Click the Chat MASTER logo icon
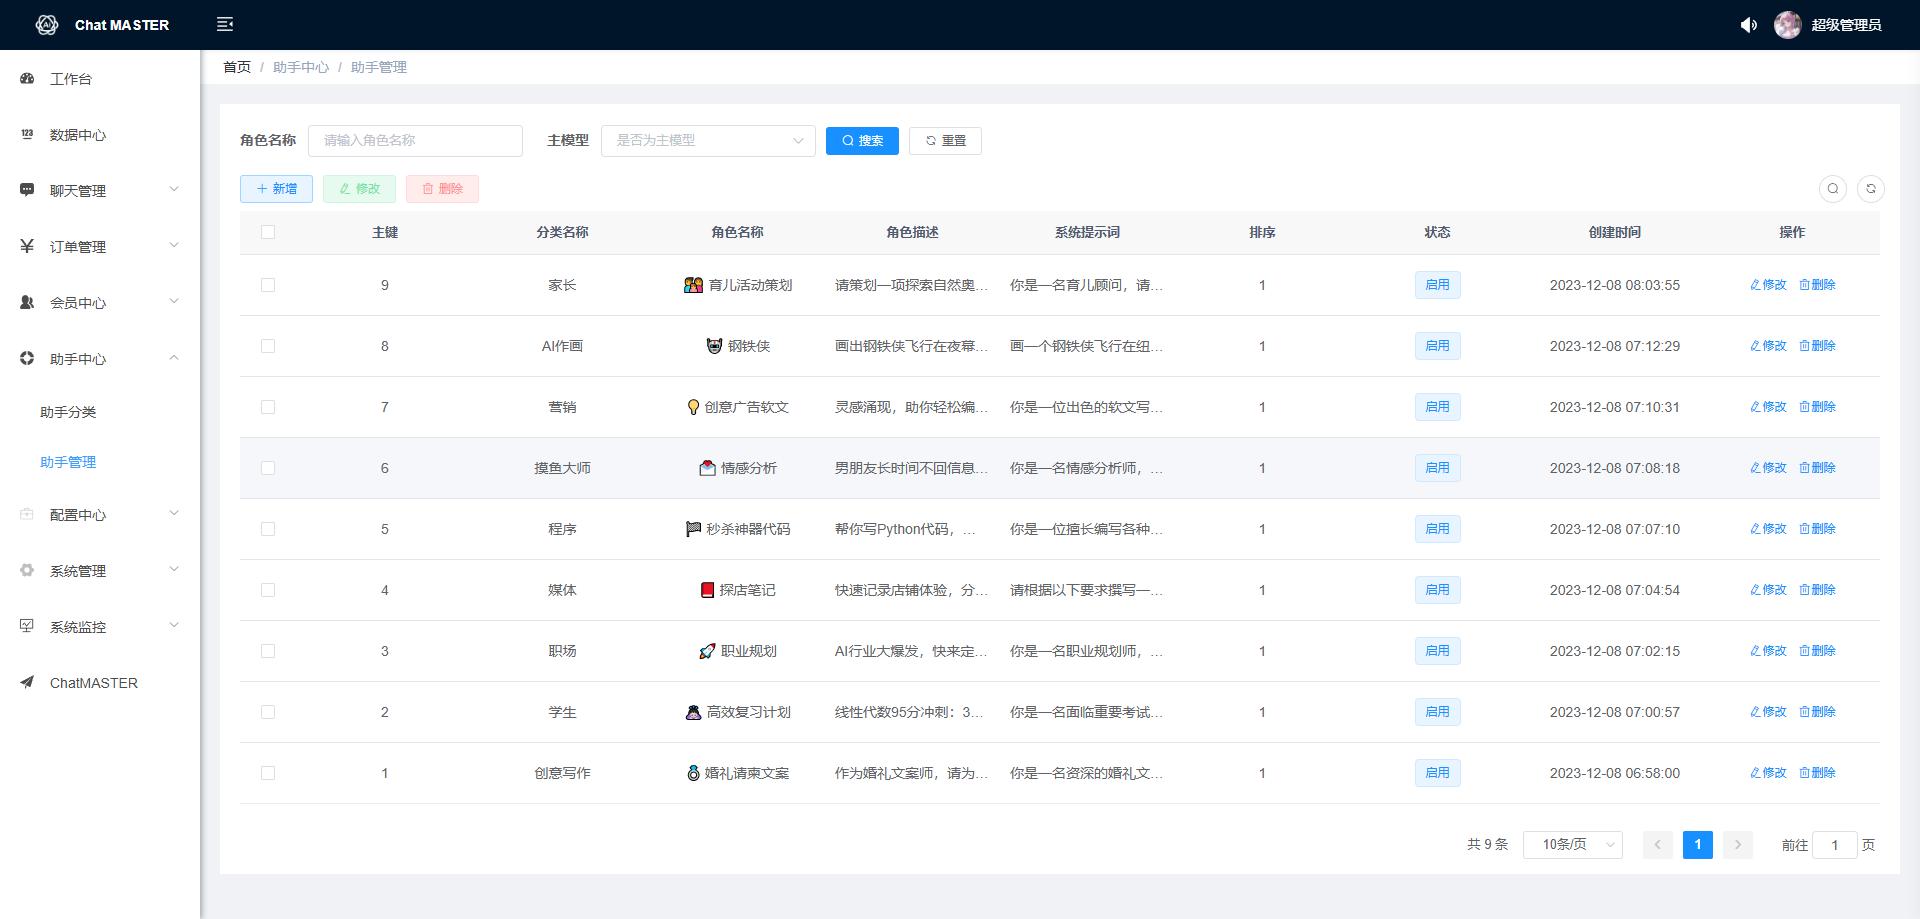This screenshot has height=919, width=1920. [47, 25]
